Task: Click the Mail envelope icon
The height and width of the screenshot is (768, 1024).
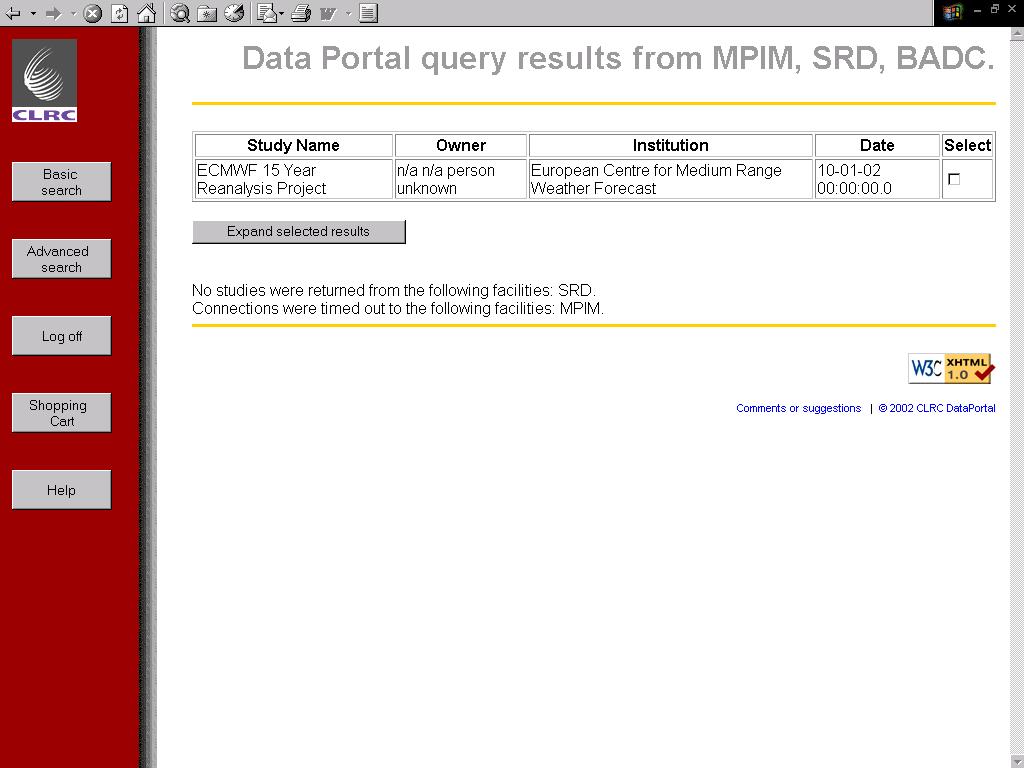Action: pyautogui.click(x=266, y=13)
